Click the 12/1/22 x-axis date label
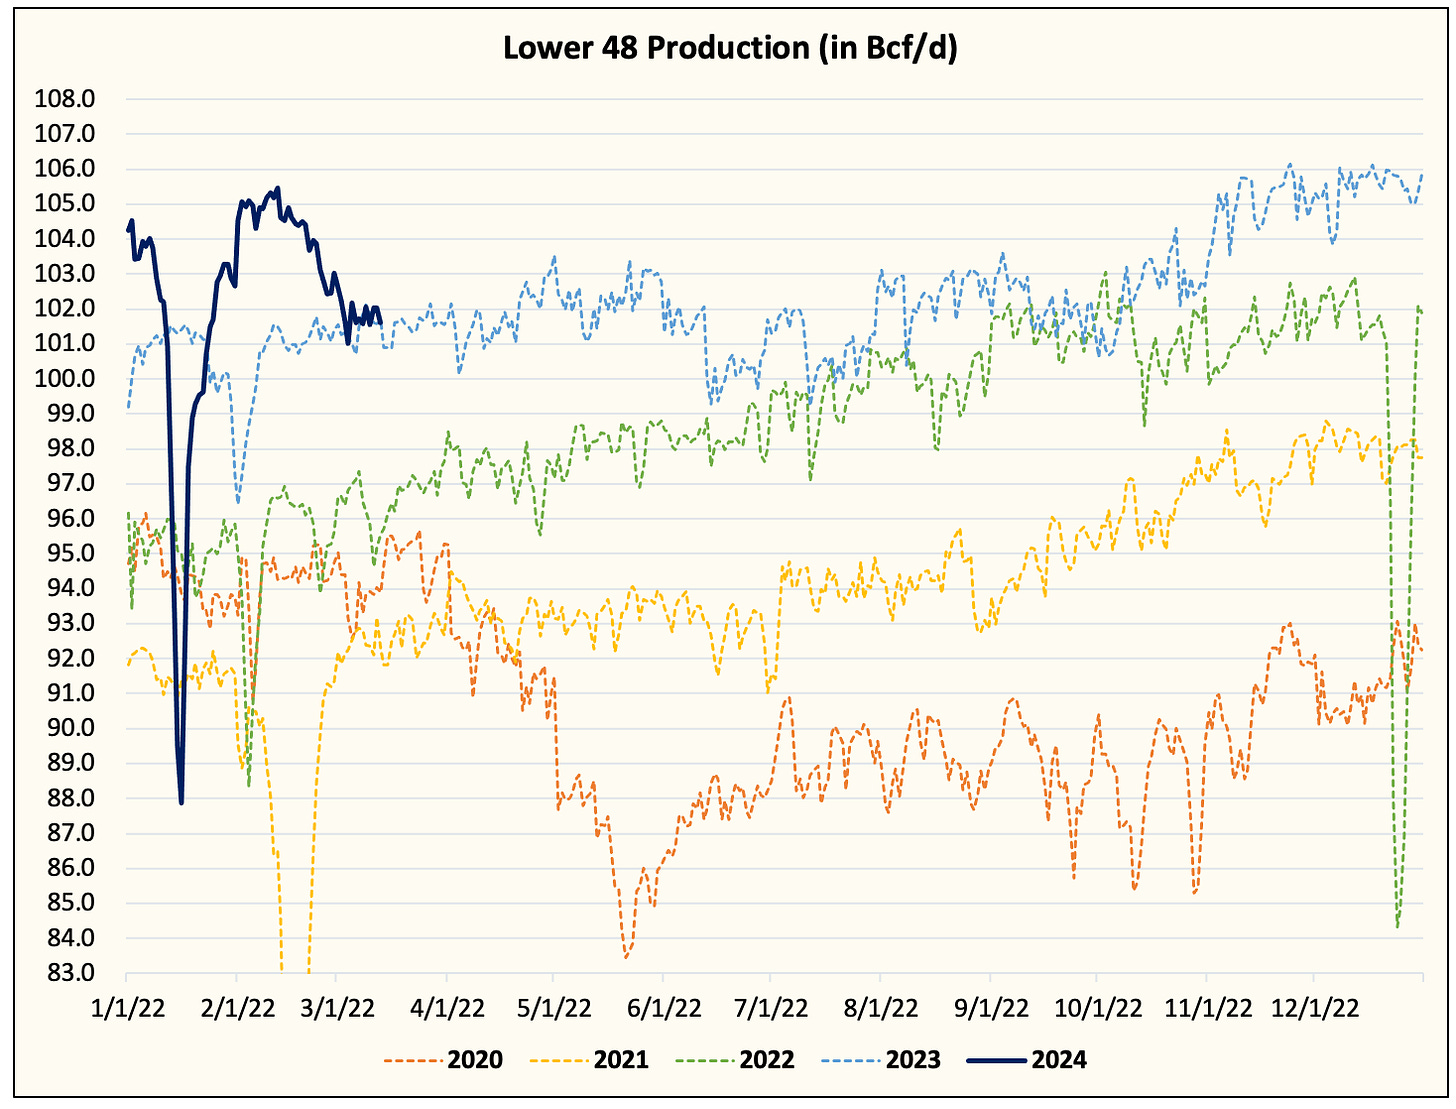This screenshot has width=1456, height=1109. (x=1314, y=1007)
